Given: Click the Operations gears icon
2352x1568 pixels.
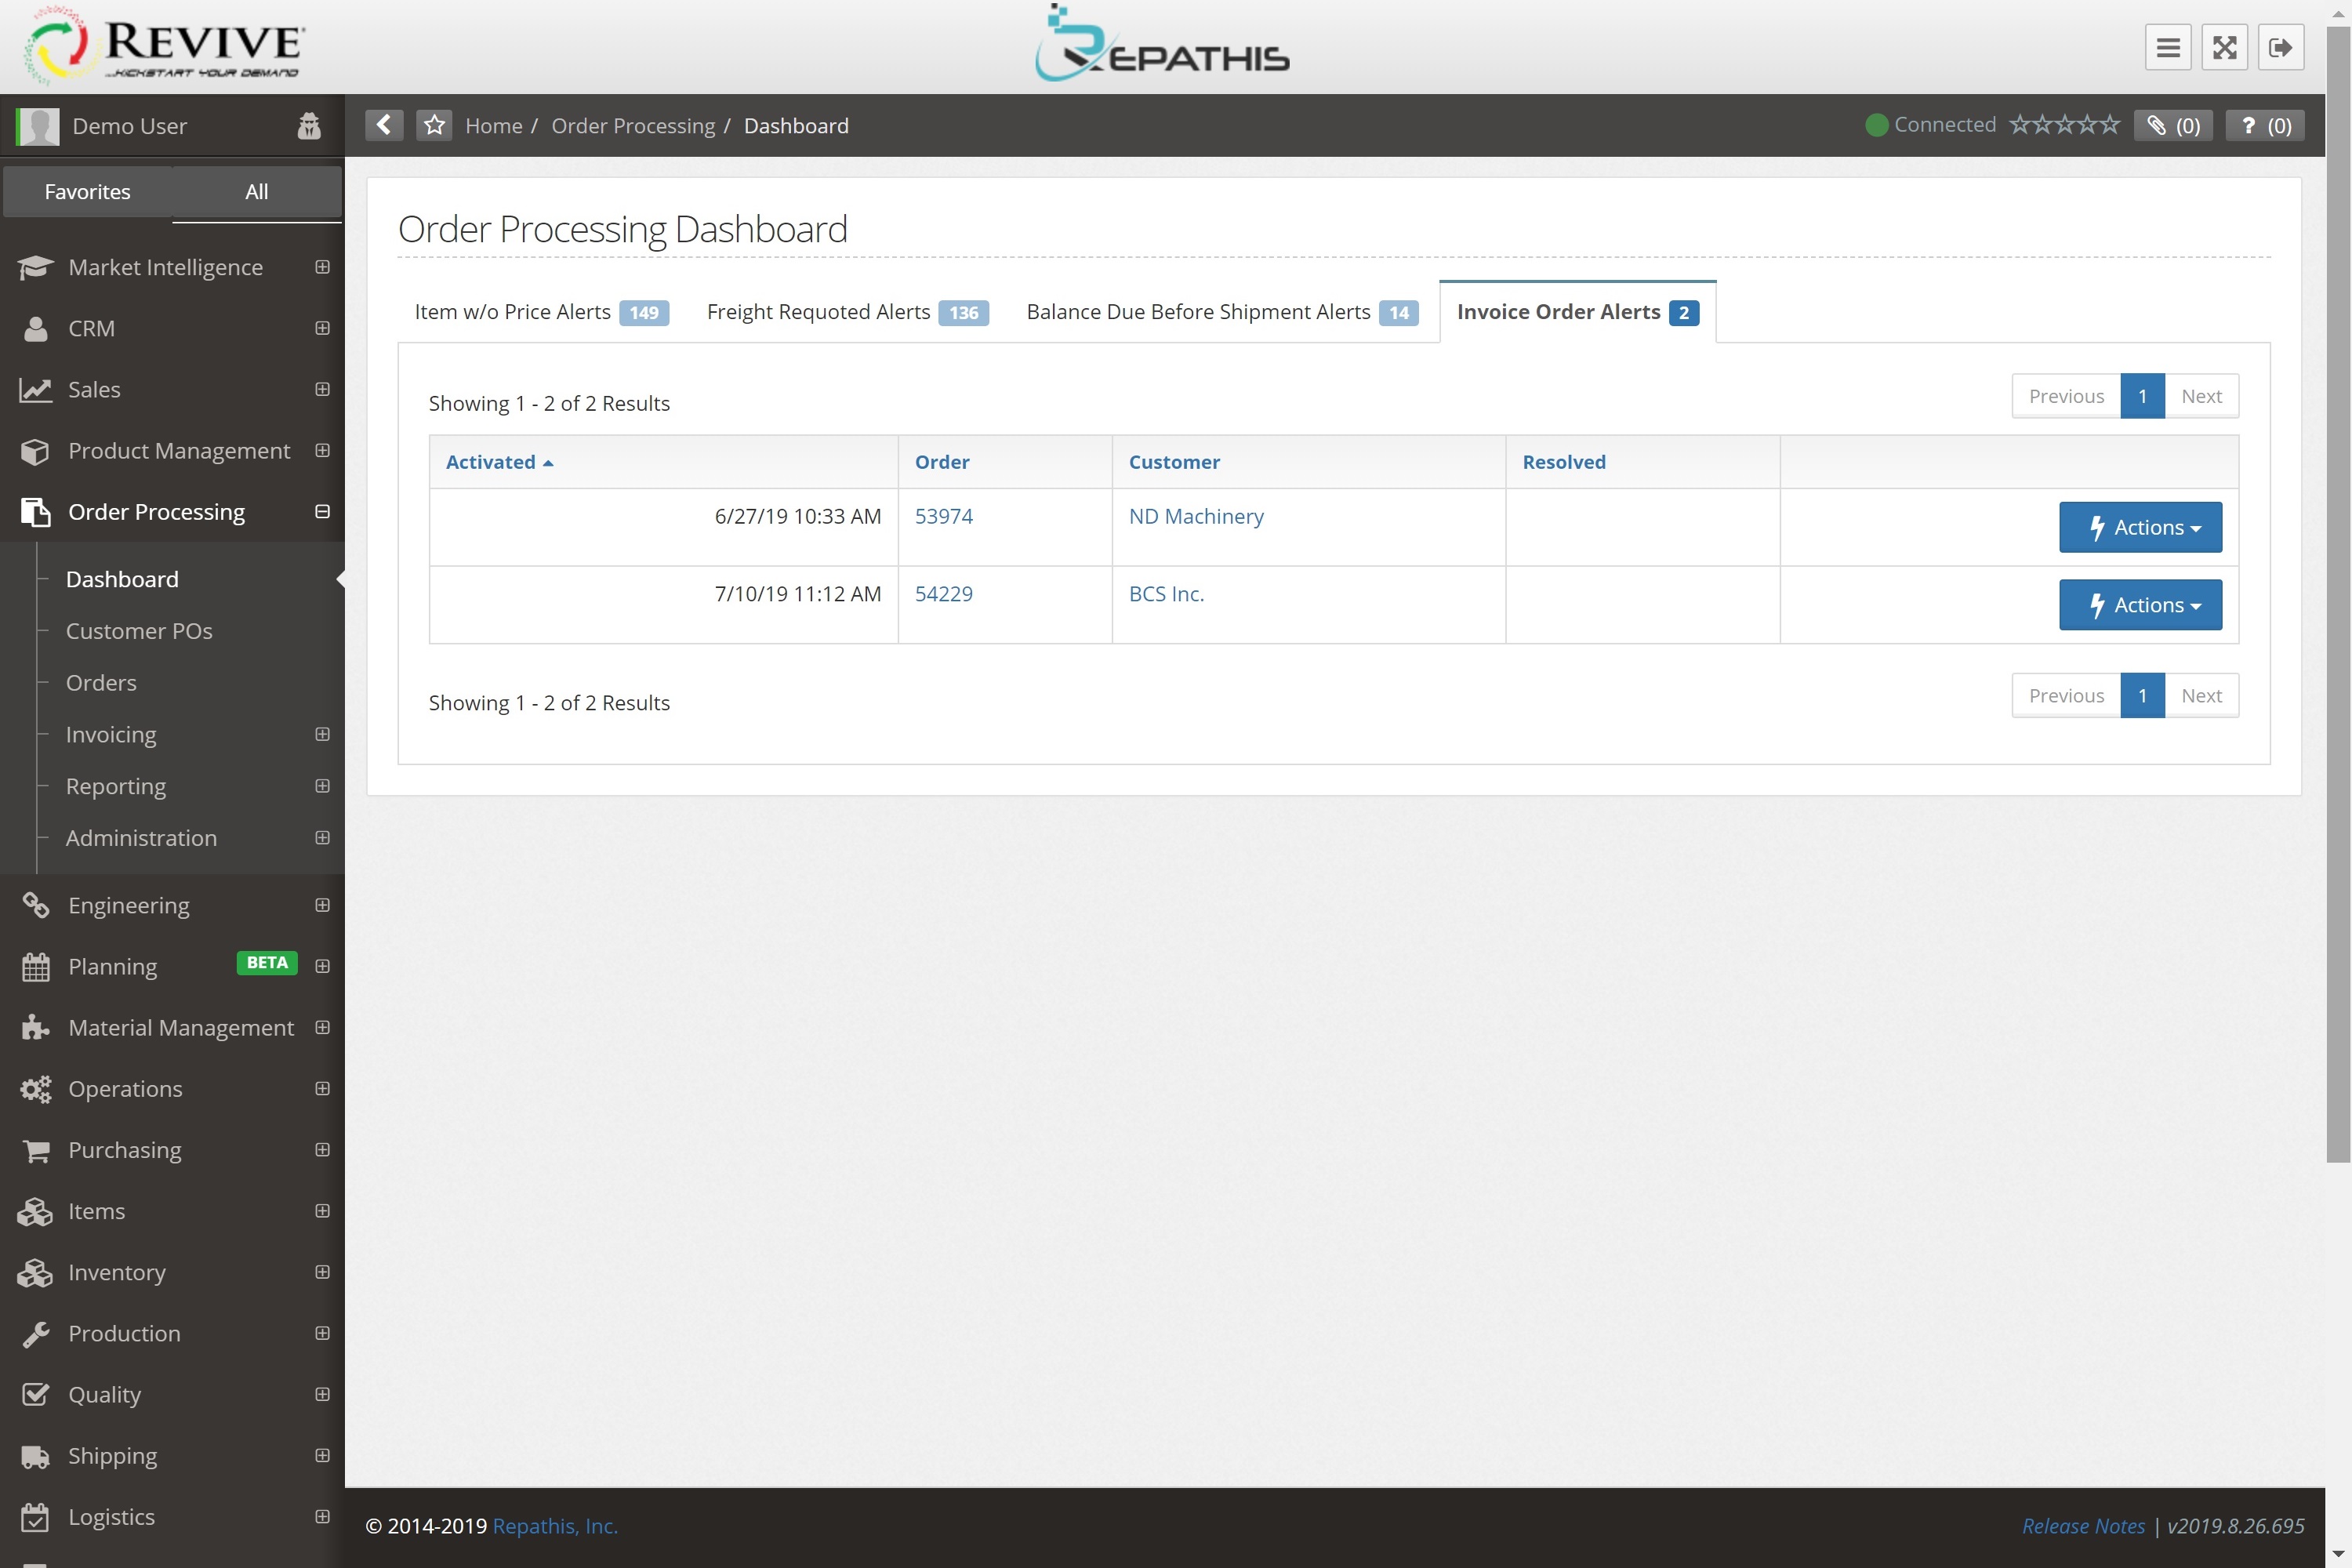Looking at the screenshot, I should click(35, 1088).
